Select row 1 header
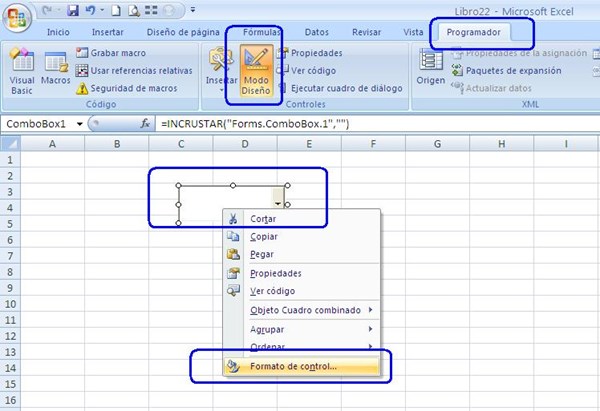This screenshot has height=411, width=600. coord(10,160)
